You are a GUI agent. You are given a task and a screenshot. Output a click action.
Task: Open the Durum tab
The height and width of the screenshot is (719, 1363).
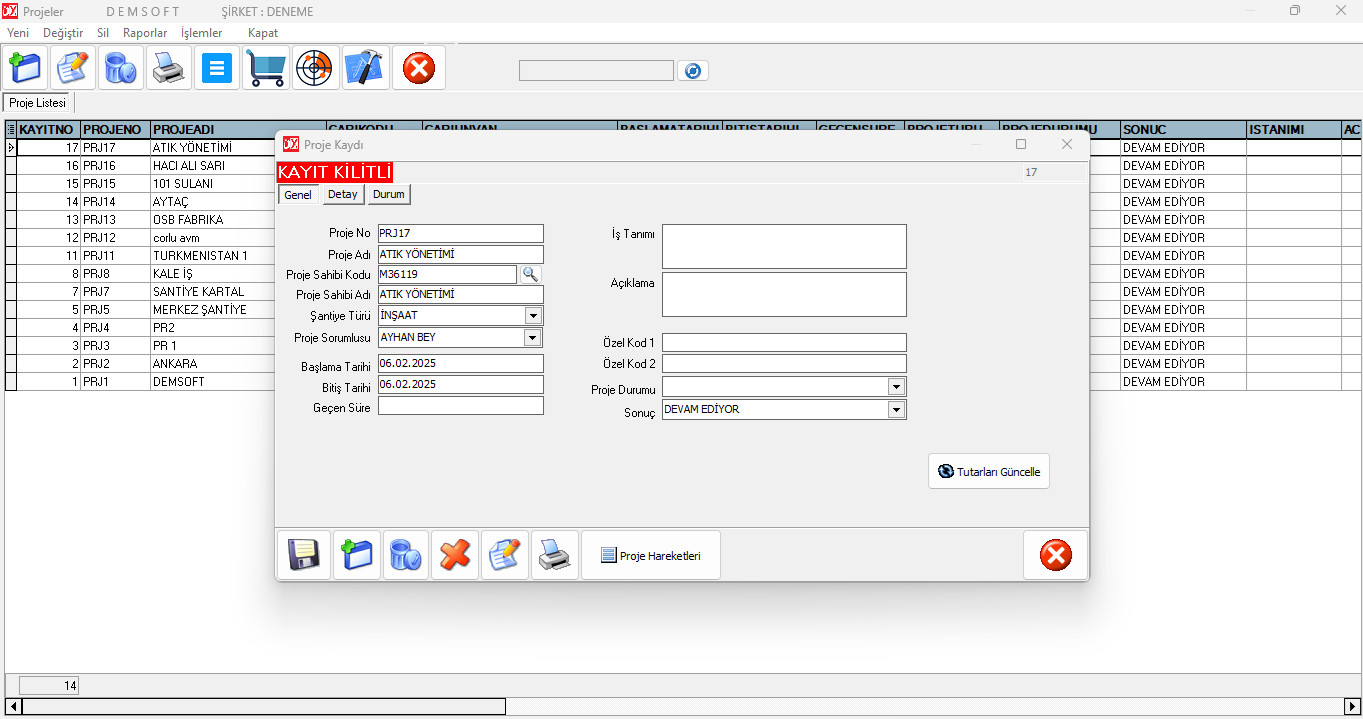[389, 195]
